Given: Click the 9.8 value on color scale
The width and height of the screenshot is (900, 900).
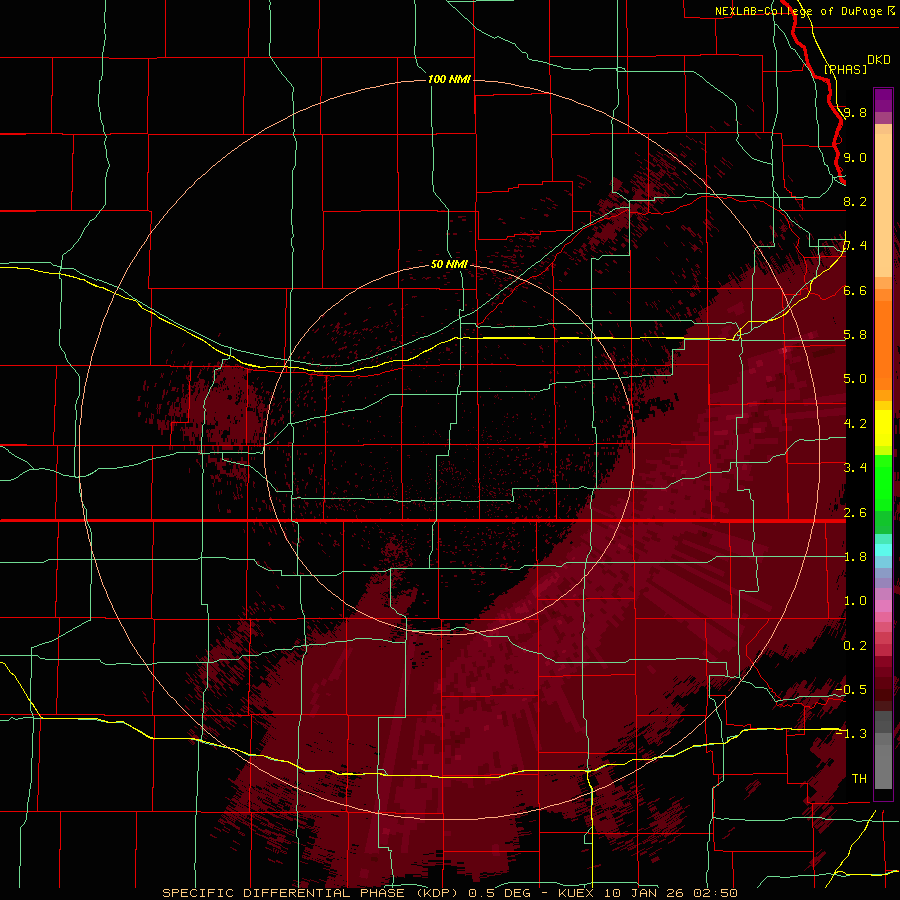Looking at the screenshot, I should point(855,112).
